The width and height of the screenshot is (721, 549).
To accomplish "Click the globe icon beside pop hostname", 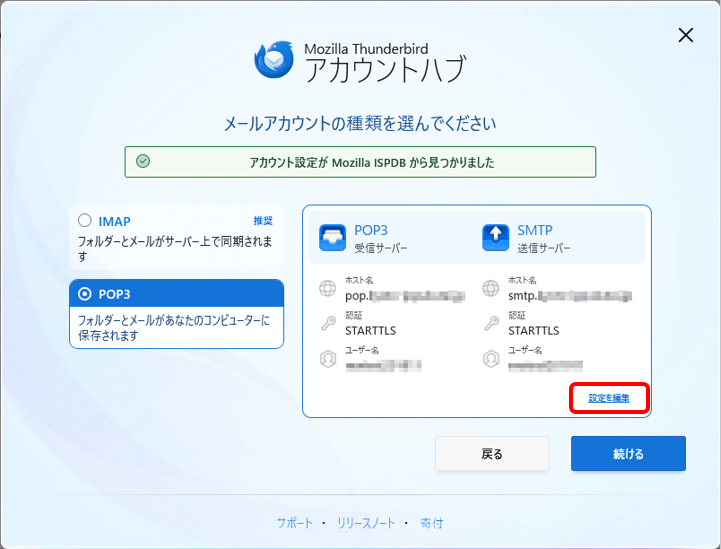I will point(327,288).
